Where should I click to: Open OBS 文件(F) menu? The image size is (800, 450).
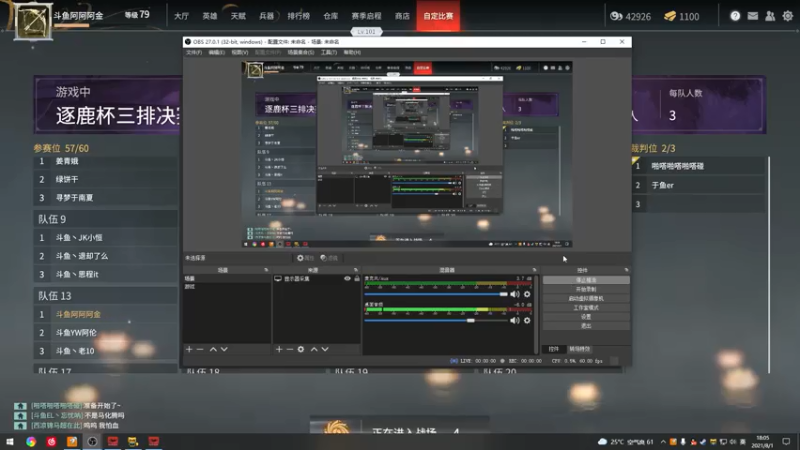pos(193,53)
